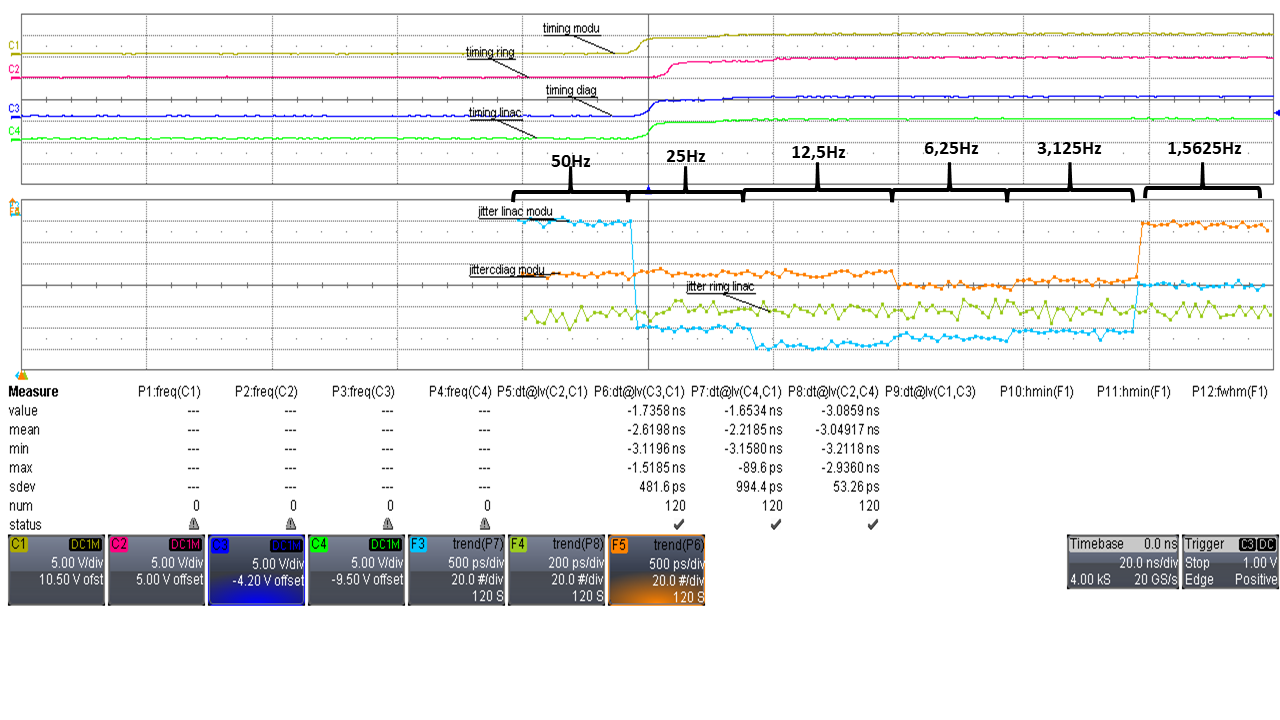Click the P6 status checkmark icon
Viewport: 1280px width, 720px height.
point(679,523)
